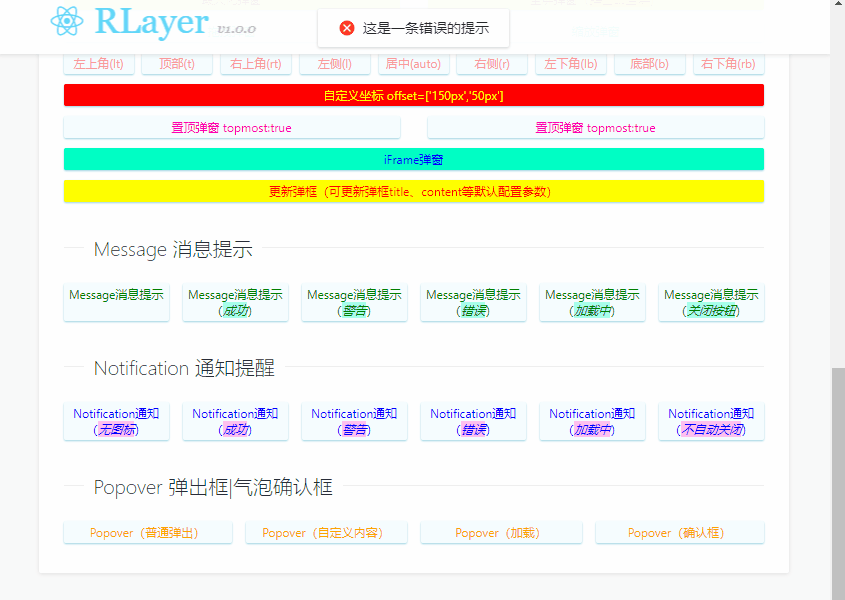Trigger the Notification通知 (无图标) alert

click(x=116, y=420)
